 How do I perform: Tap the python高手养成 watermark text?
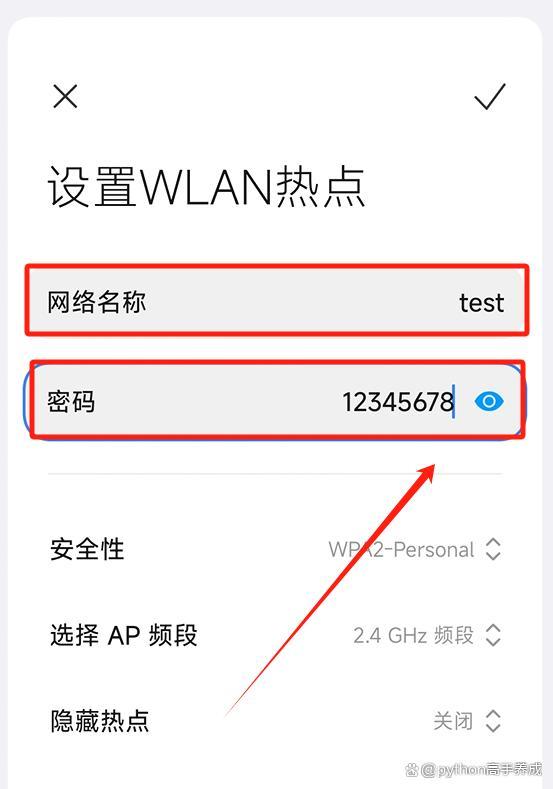491,769
